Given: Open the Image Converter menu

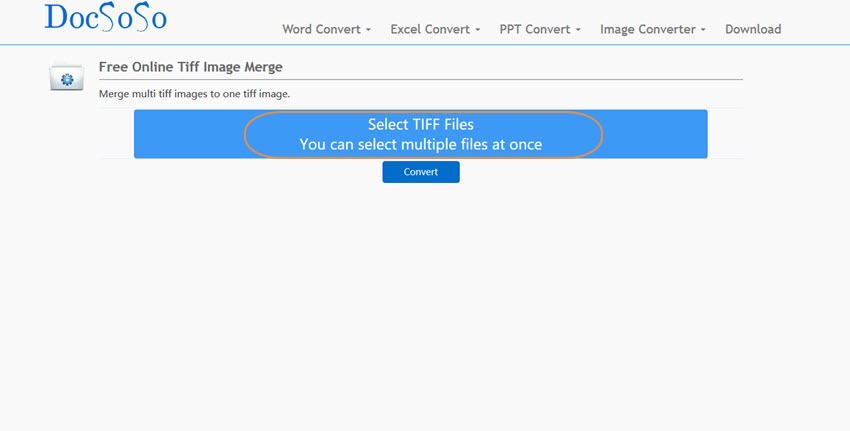Looking at the screenshot, I should click(x=648, y=29).
